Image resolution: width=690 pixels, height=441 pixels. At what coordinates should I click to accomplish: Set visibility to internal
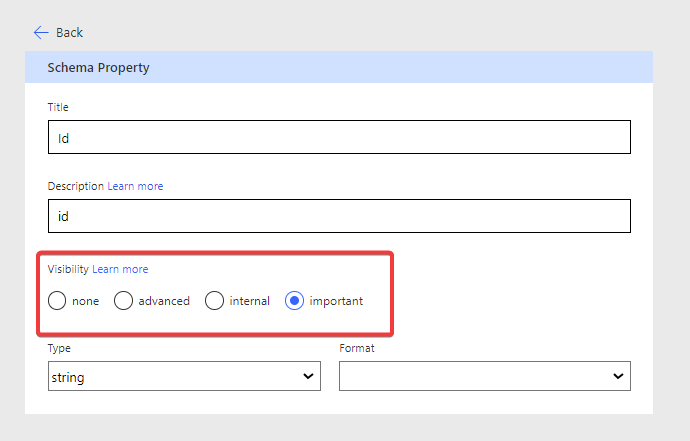215,301
